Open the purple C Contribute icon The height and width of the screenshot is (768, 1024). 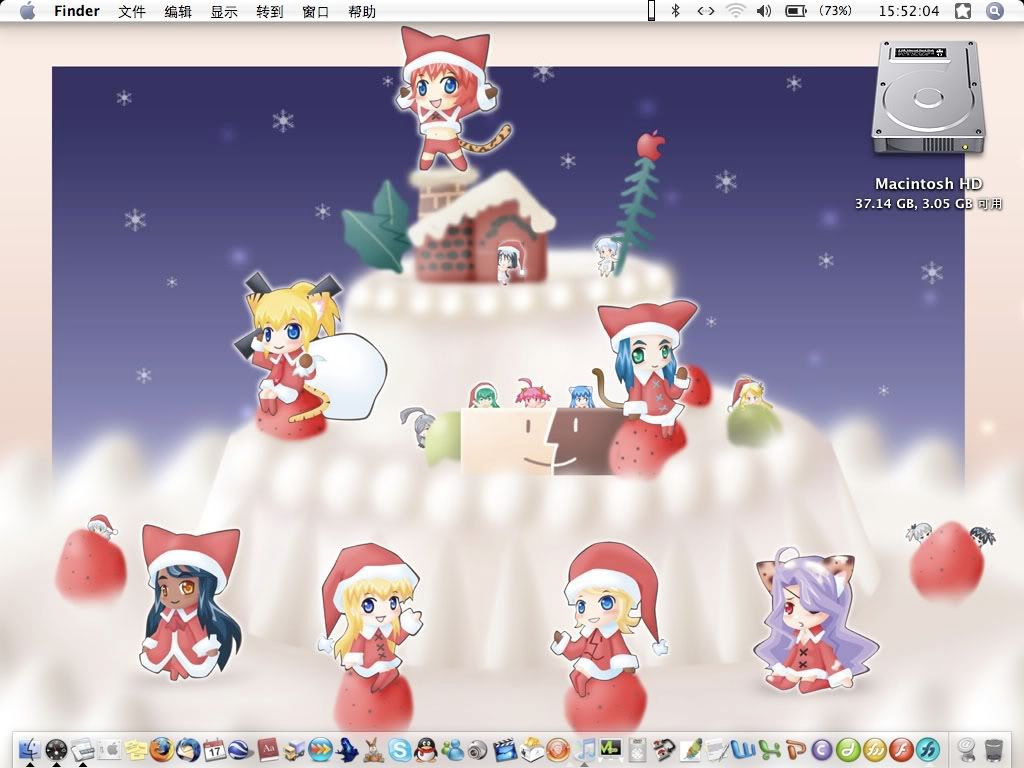[822, 750]
